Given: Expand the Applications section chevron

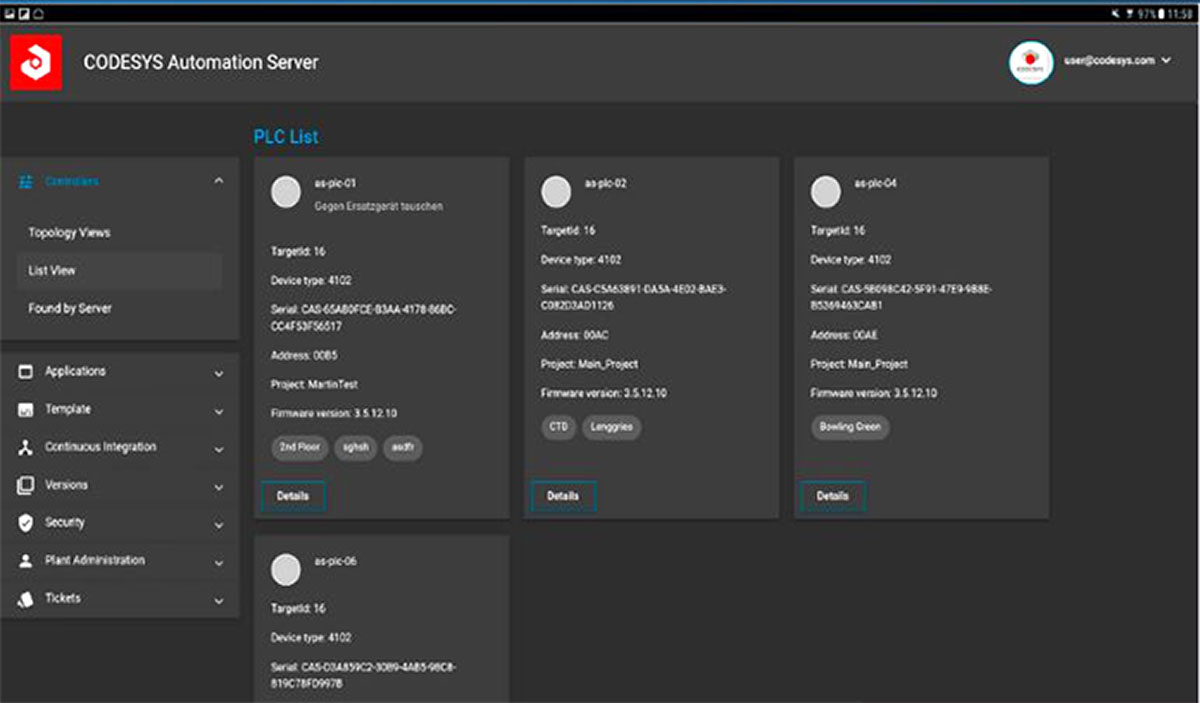Looking at the screenshot, I should pyautogui.click(x=219, y=373).
